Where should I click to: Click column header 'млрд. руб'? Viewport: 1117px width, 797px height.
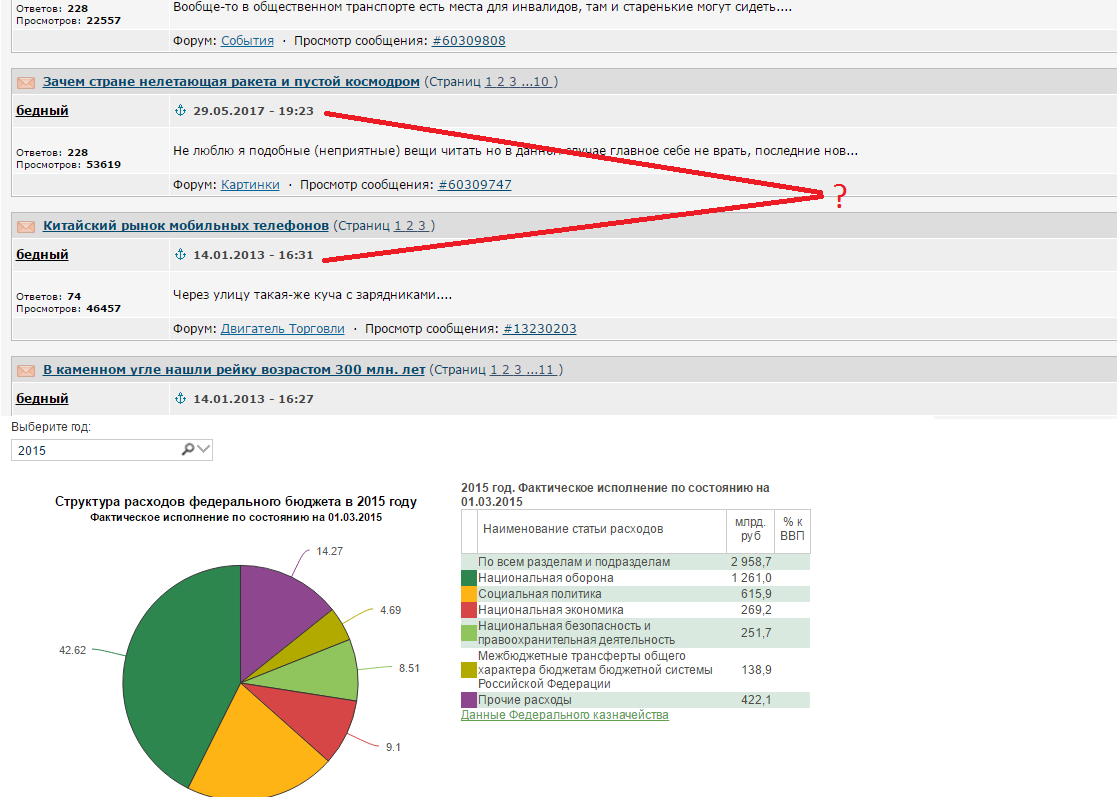(750, 529)
